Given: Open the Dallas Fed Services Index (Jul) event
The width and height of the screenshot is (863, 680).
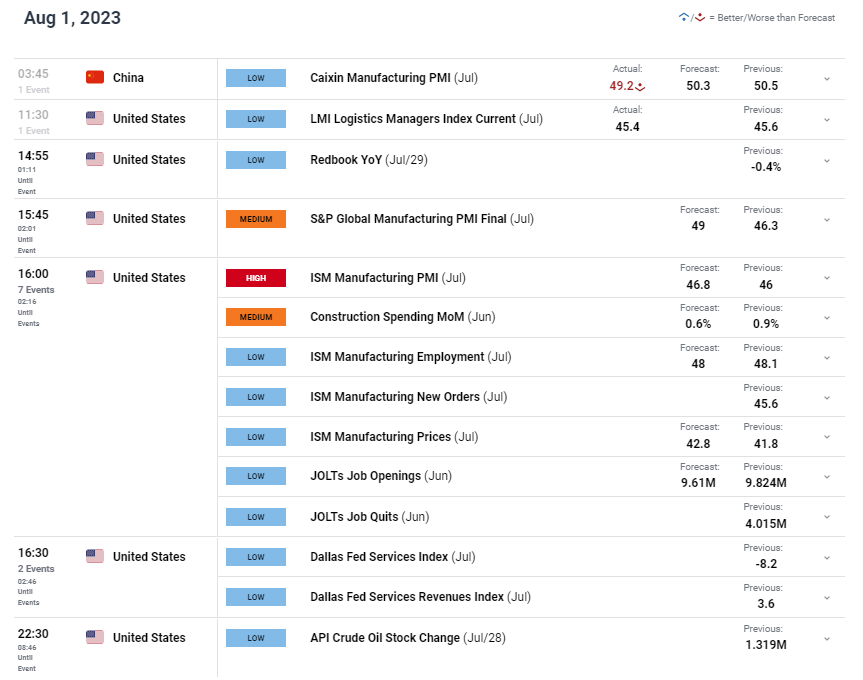Looking at the screenshot, I should [393, 557].
